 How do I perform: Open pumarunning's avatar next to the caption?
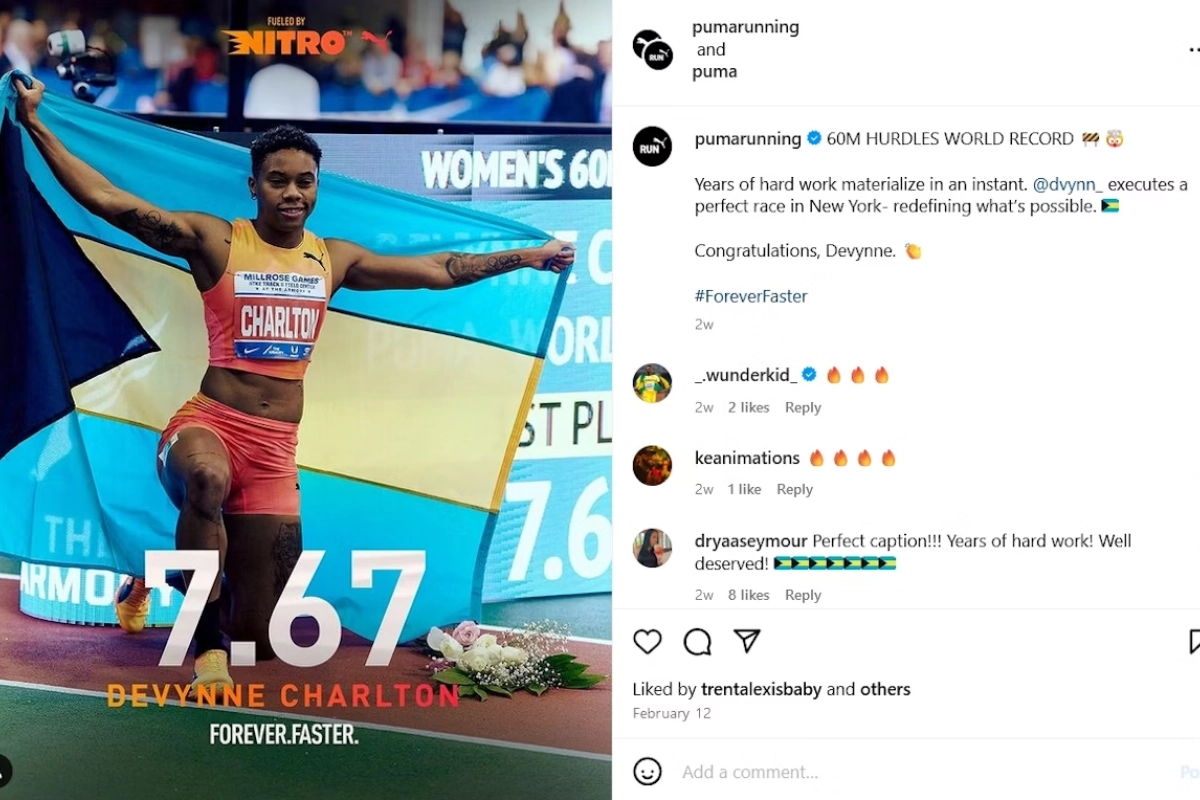652,147
